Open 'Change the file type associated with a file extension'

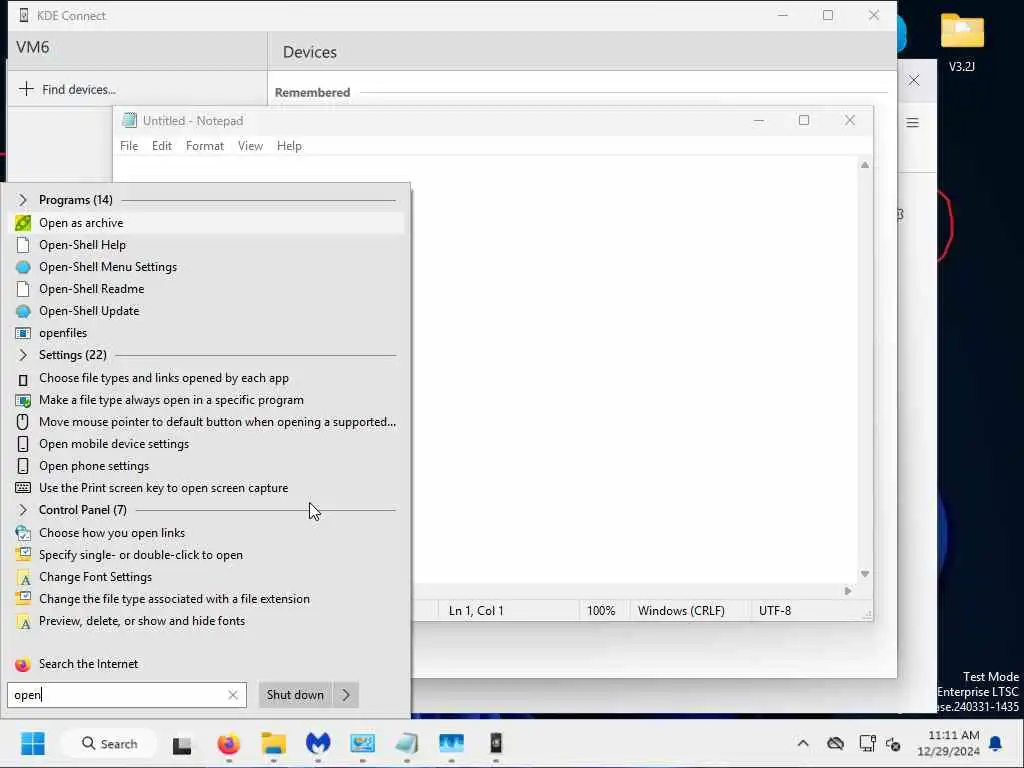click(208, 599)
